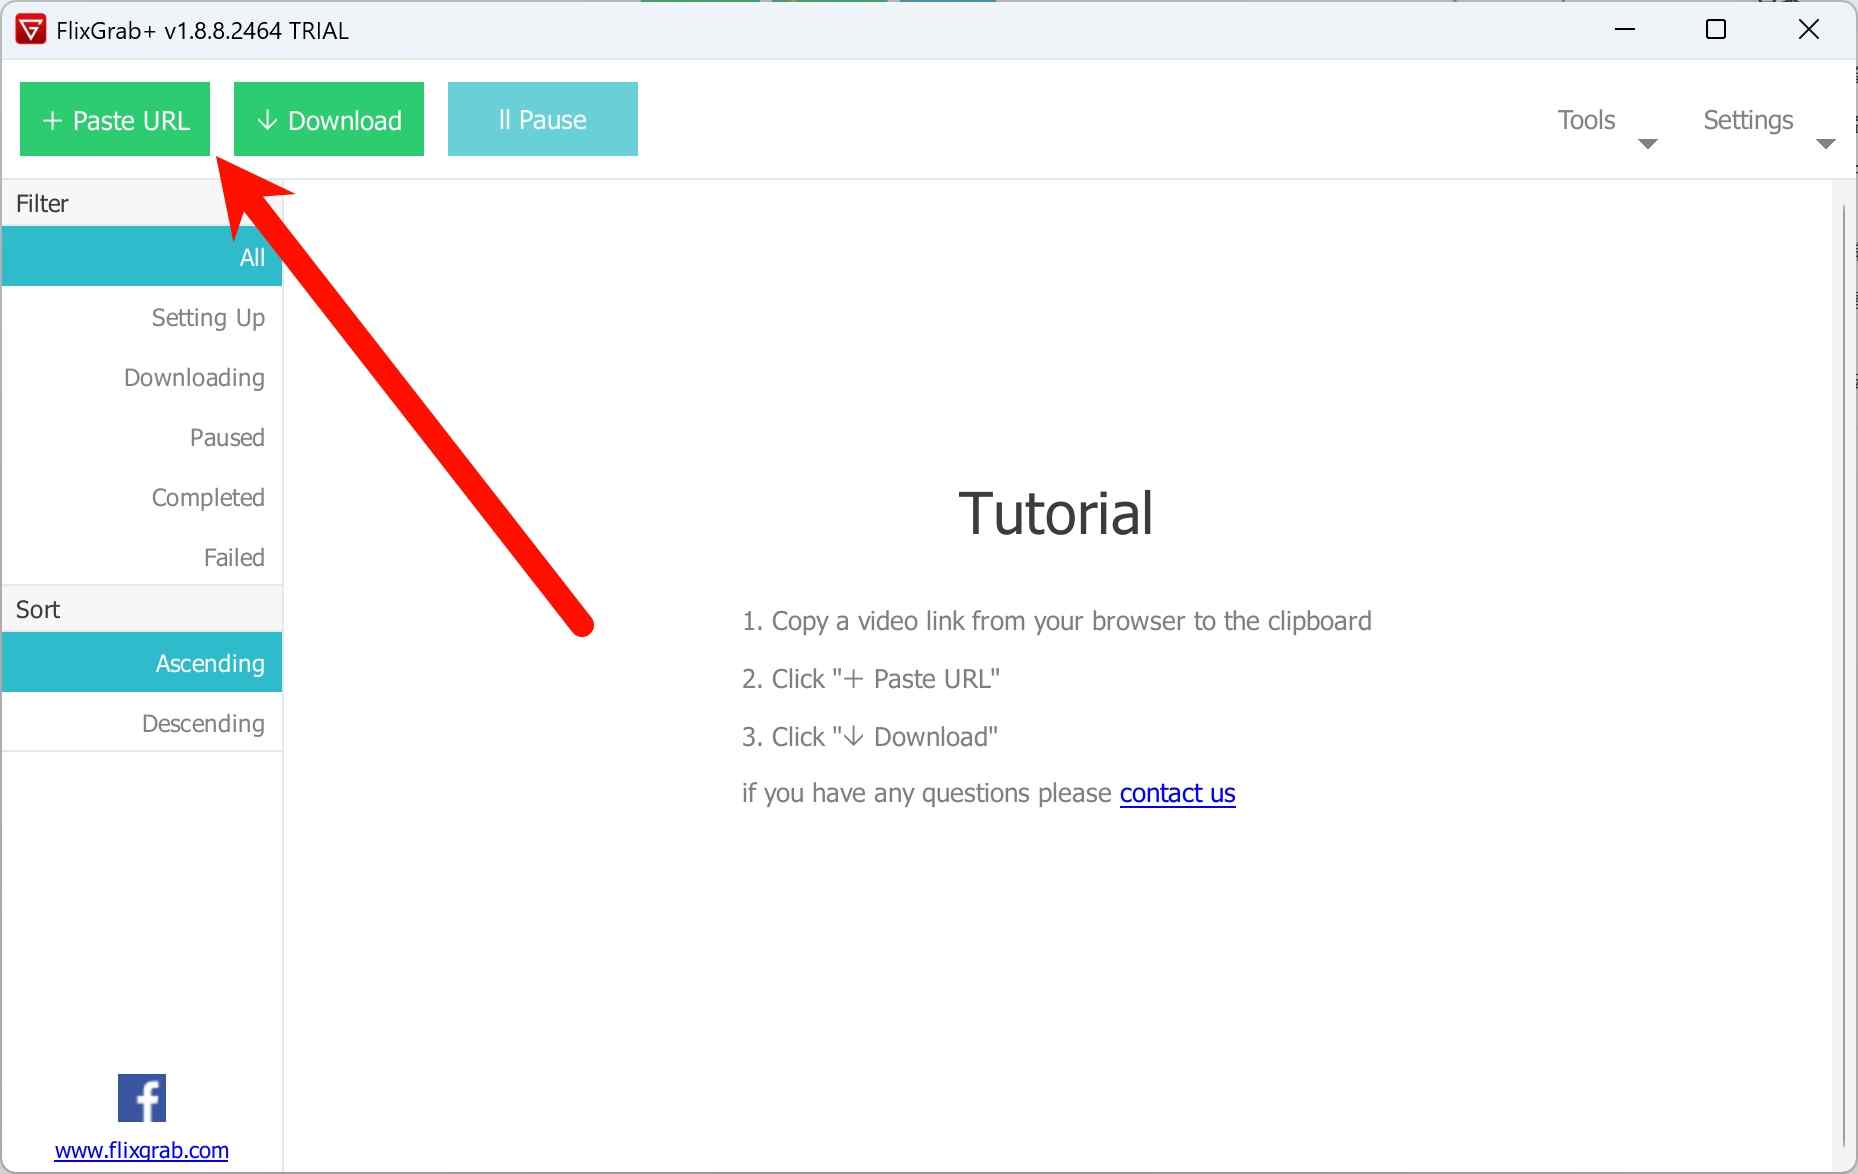Show Failed downloads

pyautogui.click(x=142, y=557)
